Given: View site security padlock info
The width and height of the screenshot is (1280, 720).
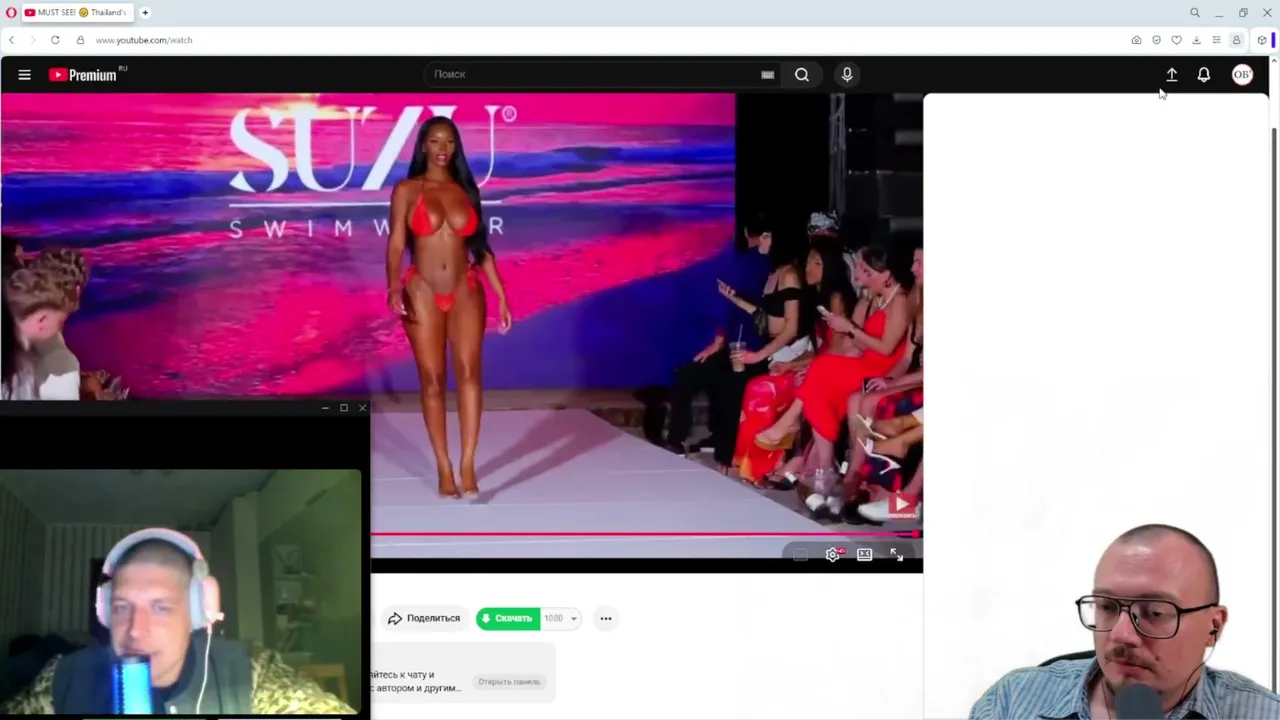Looking at the screenshot, I should [80, 40].
